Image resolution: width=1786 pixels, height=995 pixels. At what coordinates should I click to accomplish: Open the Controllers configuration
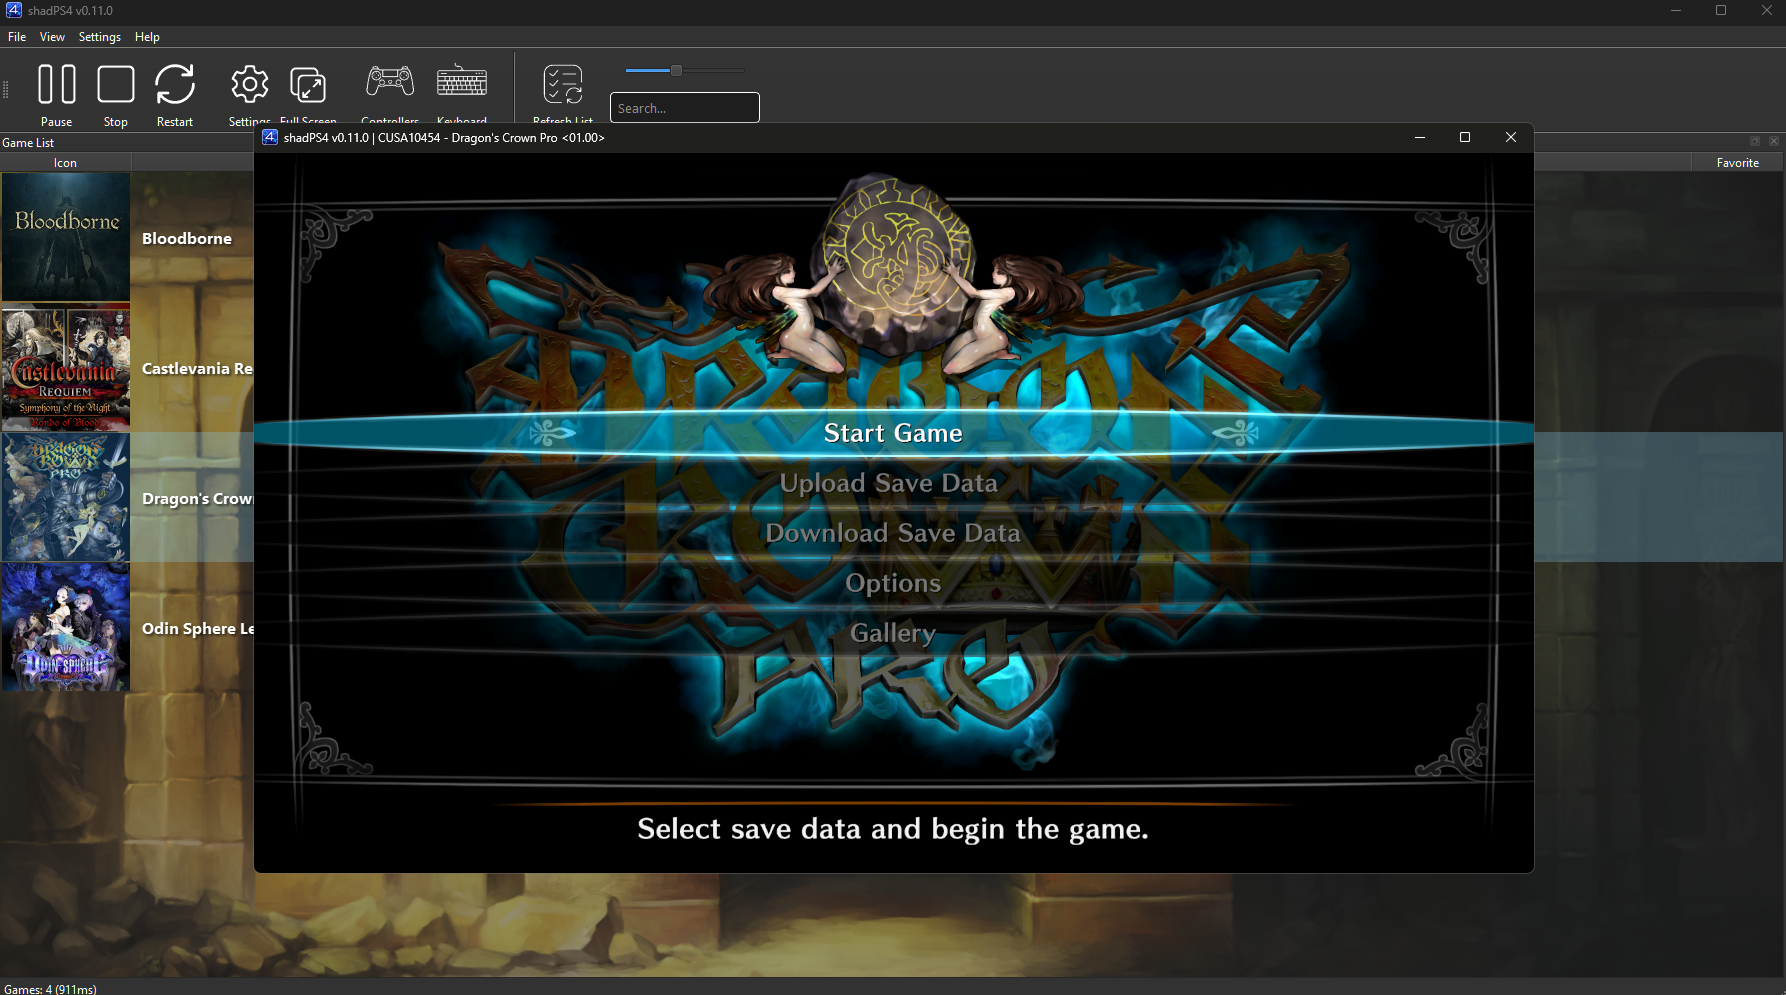pos(390,81)
